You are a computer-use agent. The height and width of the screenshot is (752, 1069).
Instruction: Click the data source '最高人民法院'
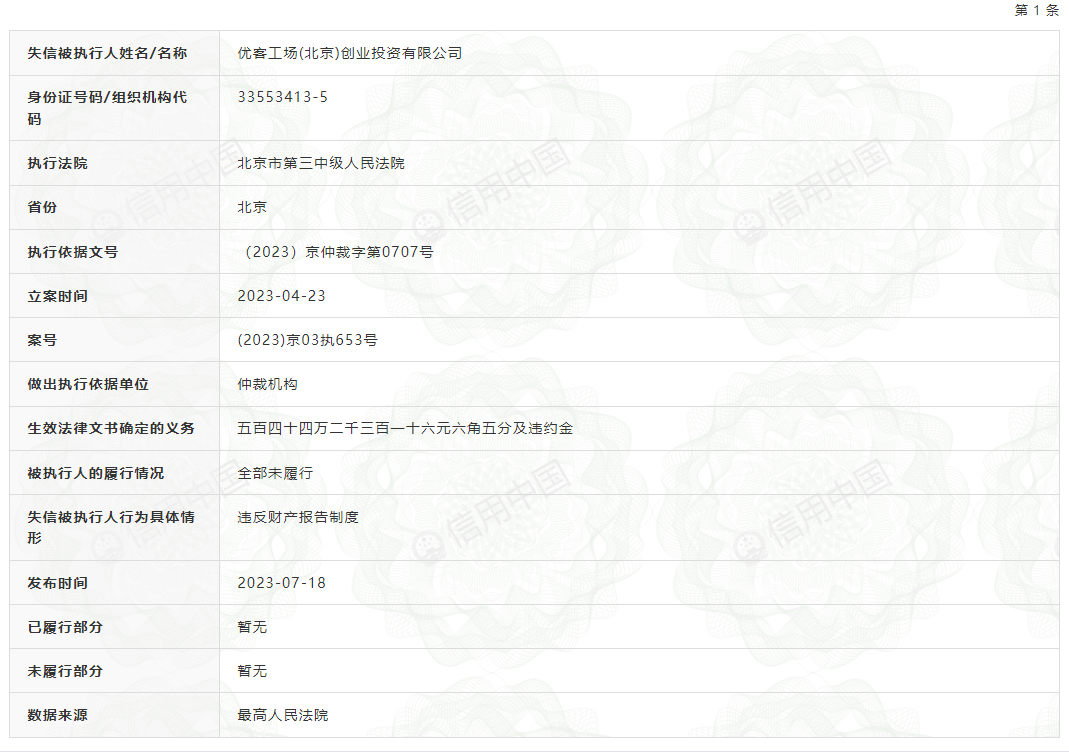pyautogui.click(x=283, y=715)
